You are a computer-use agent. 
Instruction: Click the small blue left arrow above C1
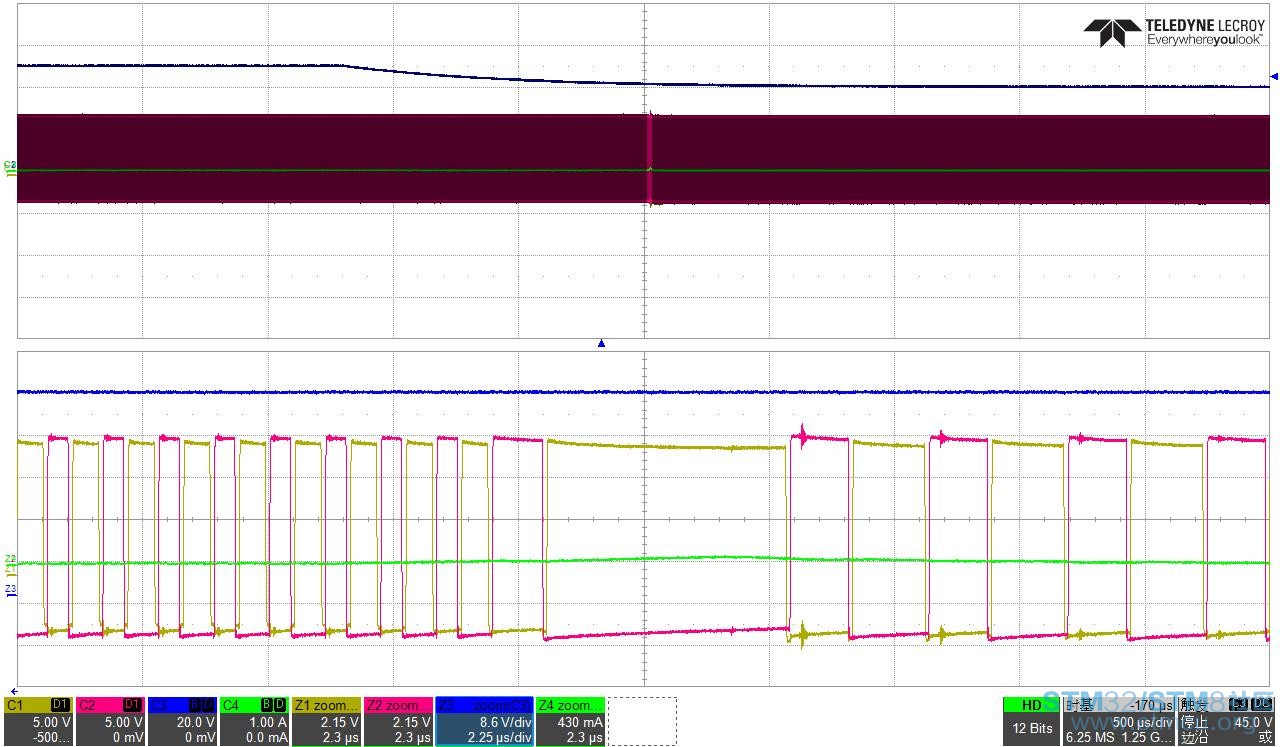[13, 691]
